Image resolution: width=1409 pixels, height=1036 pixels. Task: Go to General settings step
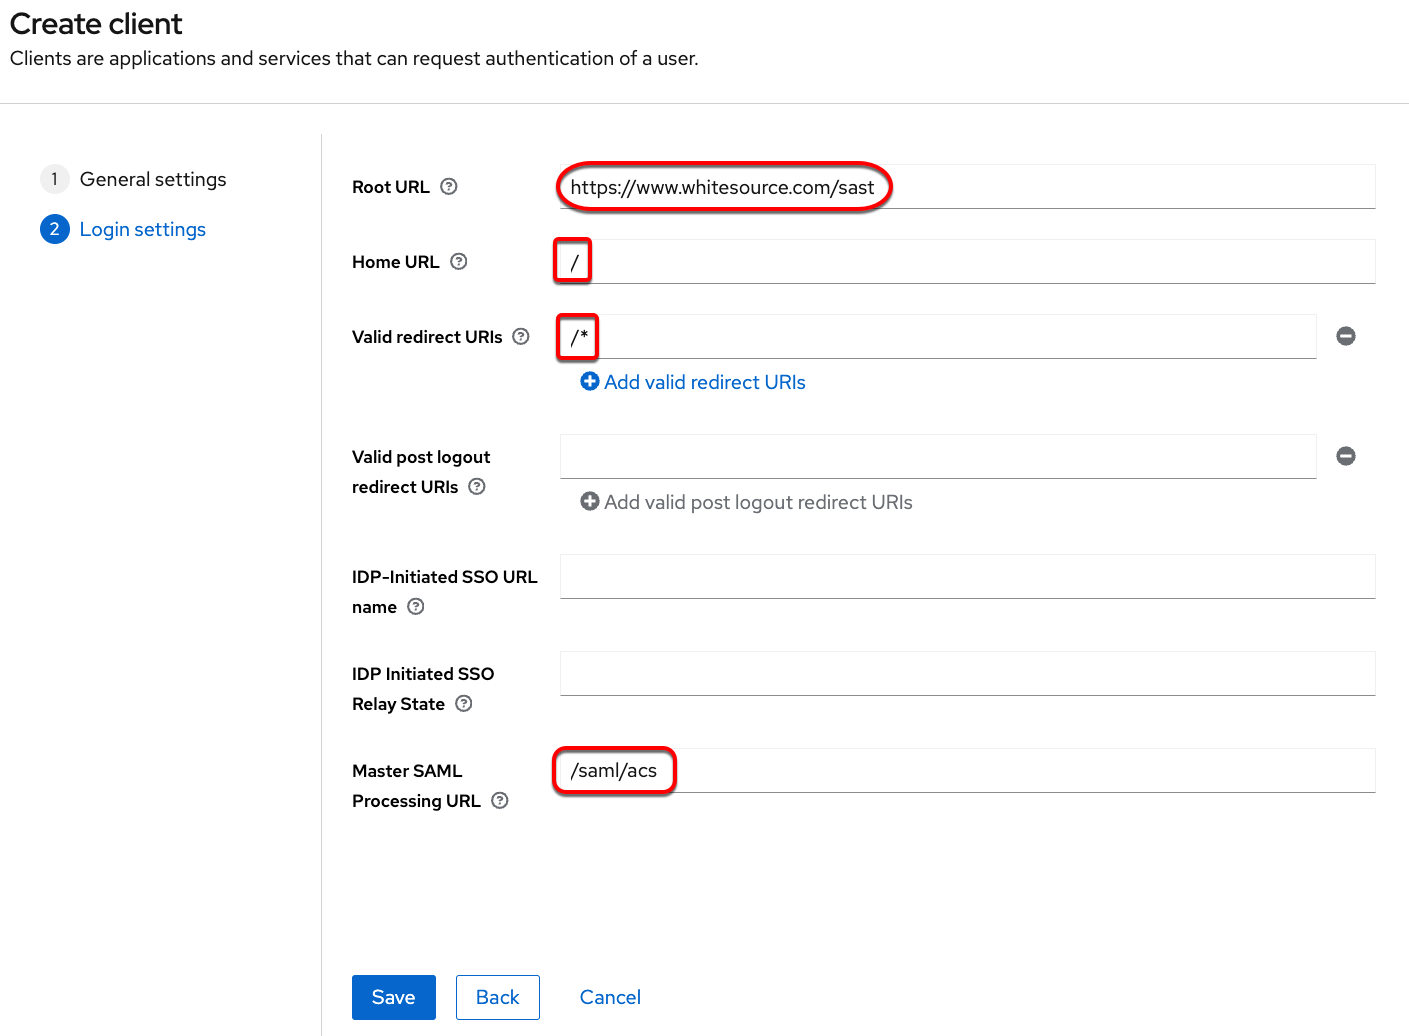coord(152,179)
